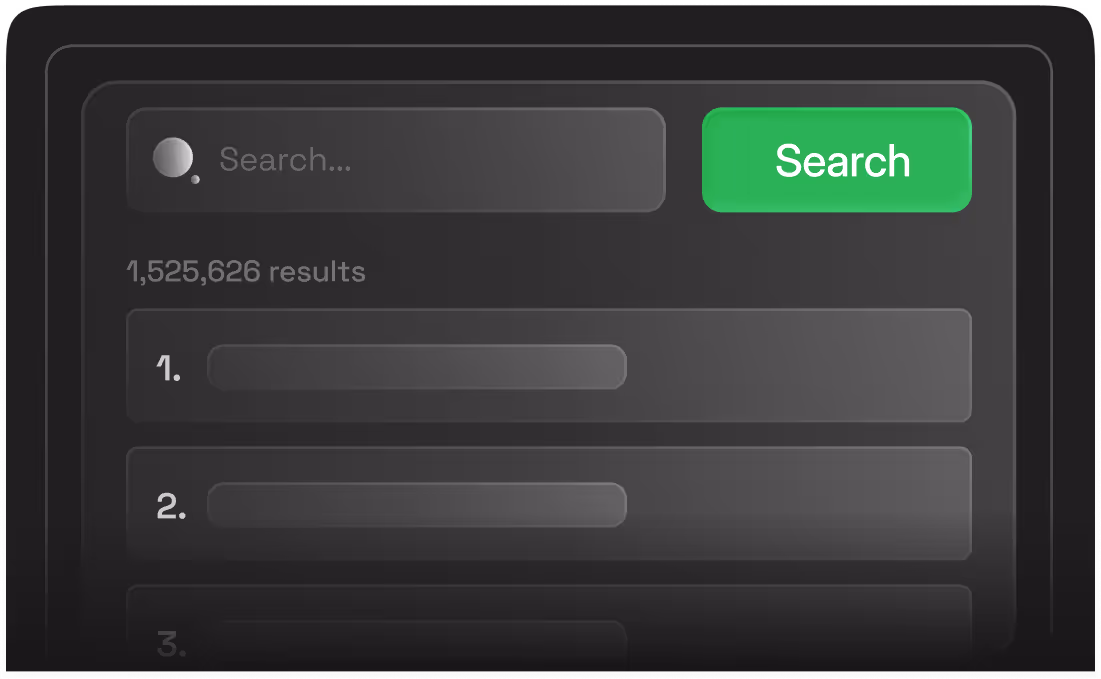Click the round magnifier icon in search field

pos(173,158)
